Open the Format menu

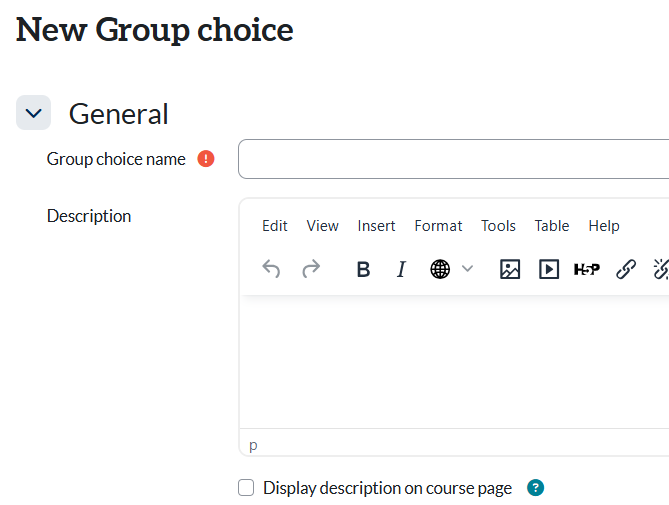438,226
